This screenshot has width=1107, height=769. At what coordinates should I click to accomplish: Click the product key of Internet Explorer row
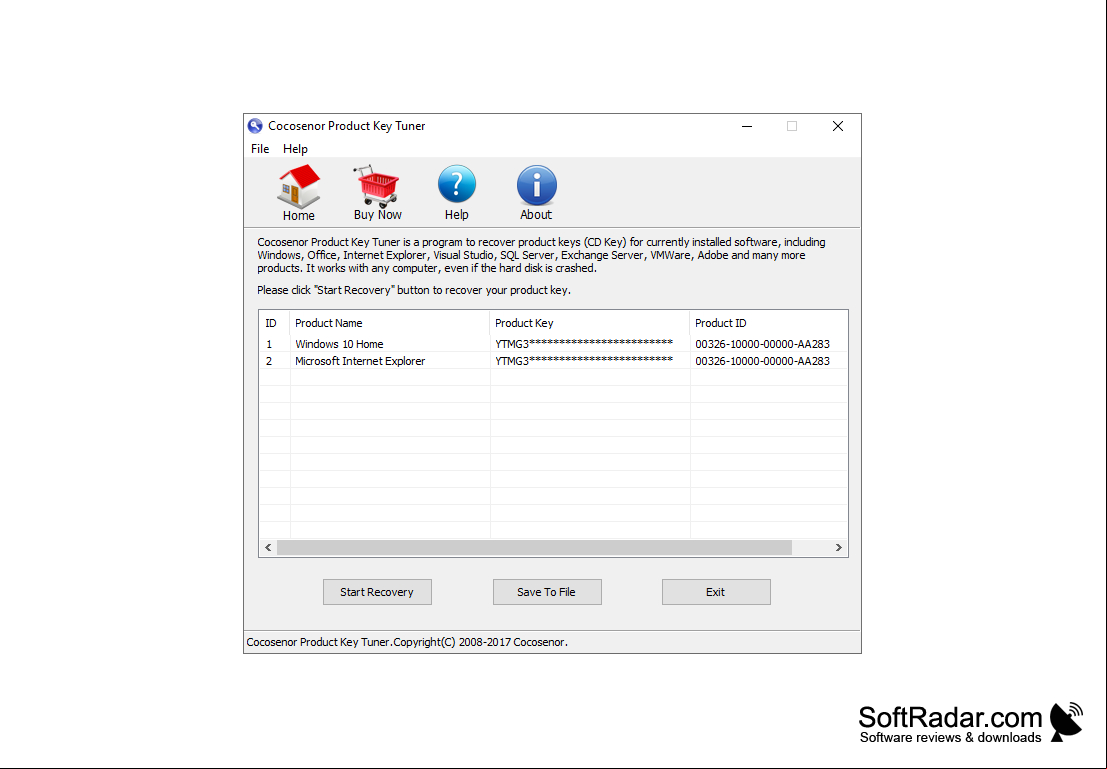[x=584, y=361]
